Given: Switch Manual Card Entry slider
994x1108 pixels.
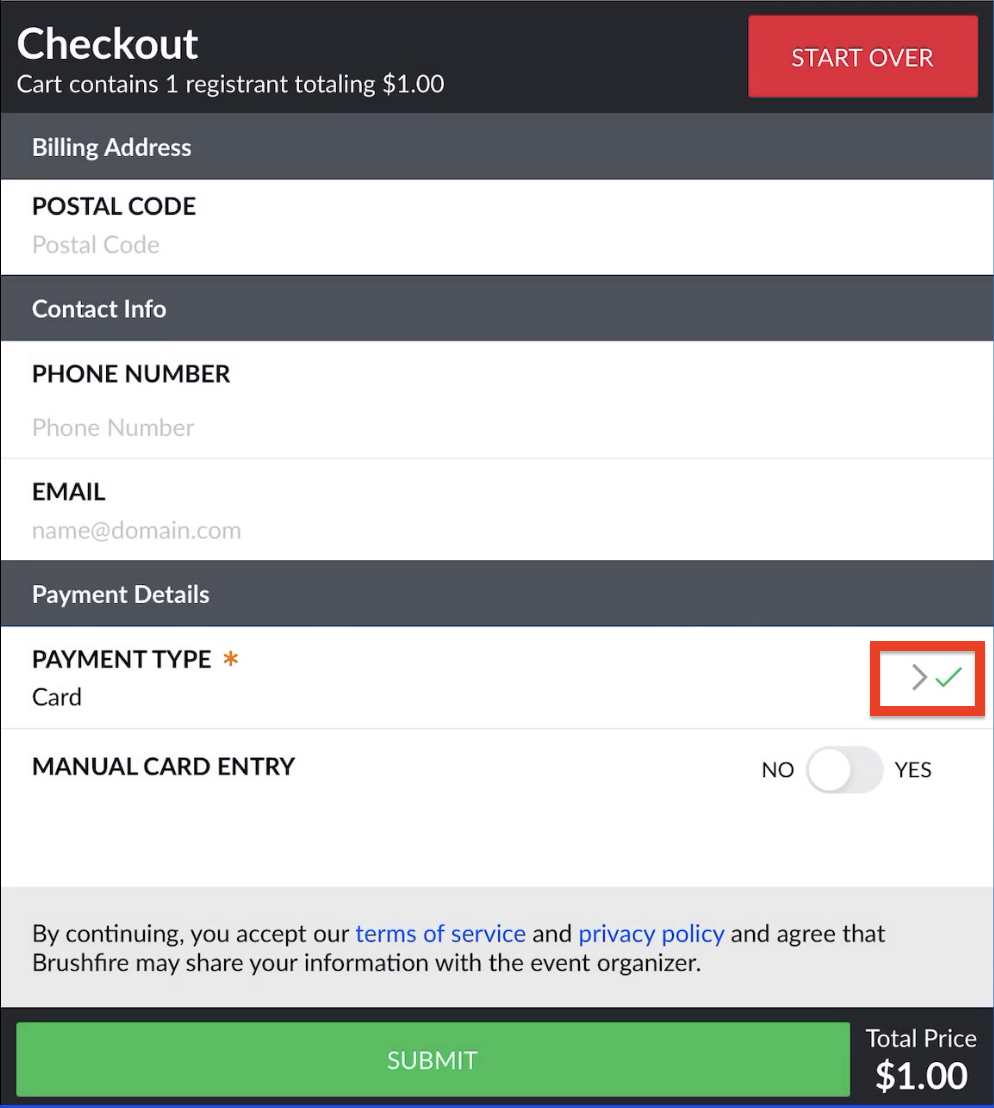Looking at the screenshot, I should [x=843, y=770].
